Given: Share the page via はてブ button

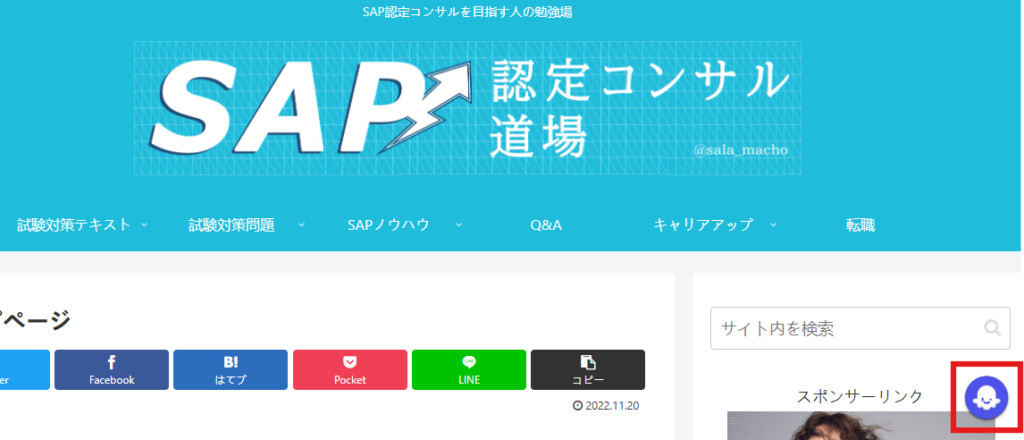Looking at the screenshot, I should (x=230, y=369).
